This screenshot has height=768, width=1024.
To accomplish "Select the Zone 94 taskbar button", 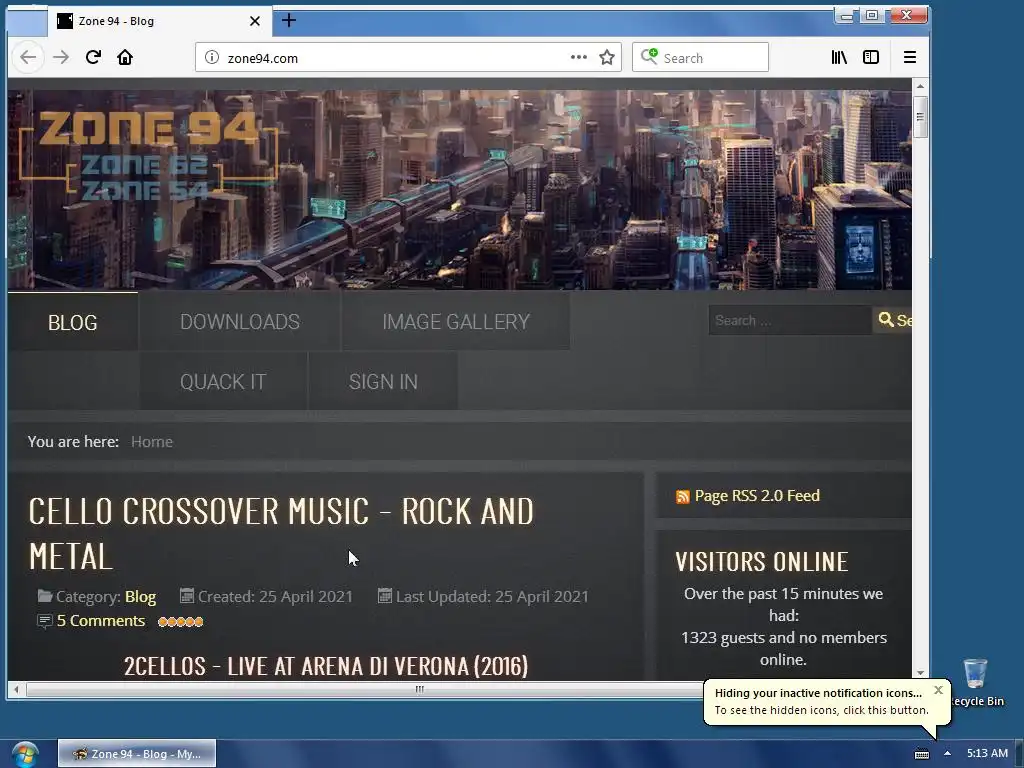I will [x=137, y=754].
